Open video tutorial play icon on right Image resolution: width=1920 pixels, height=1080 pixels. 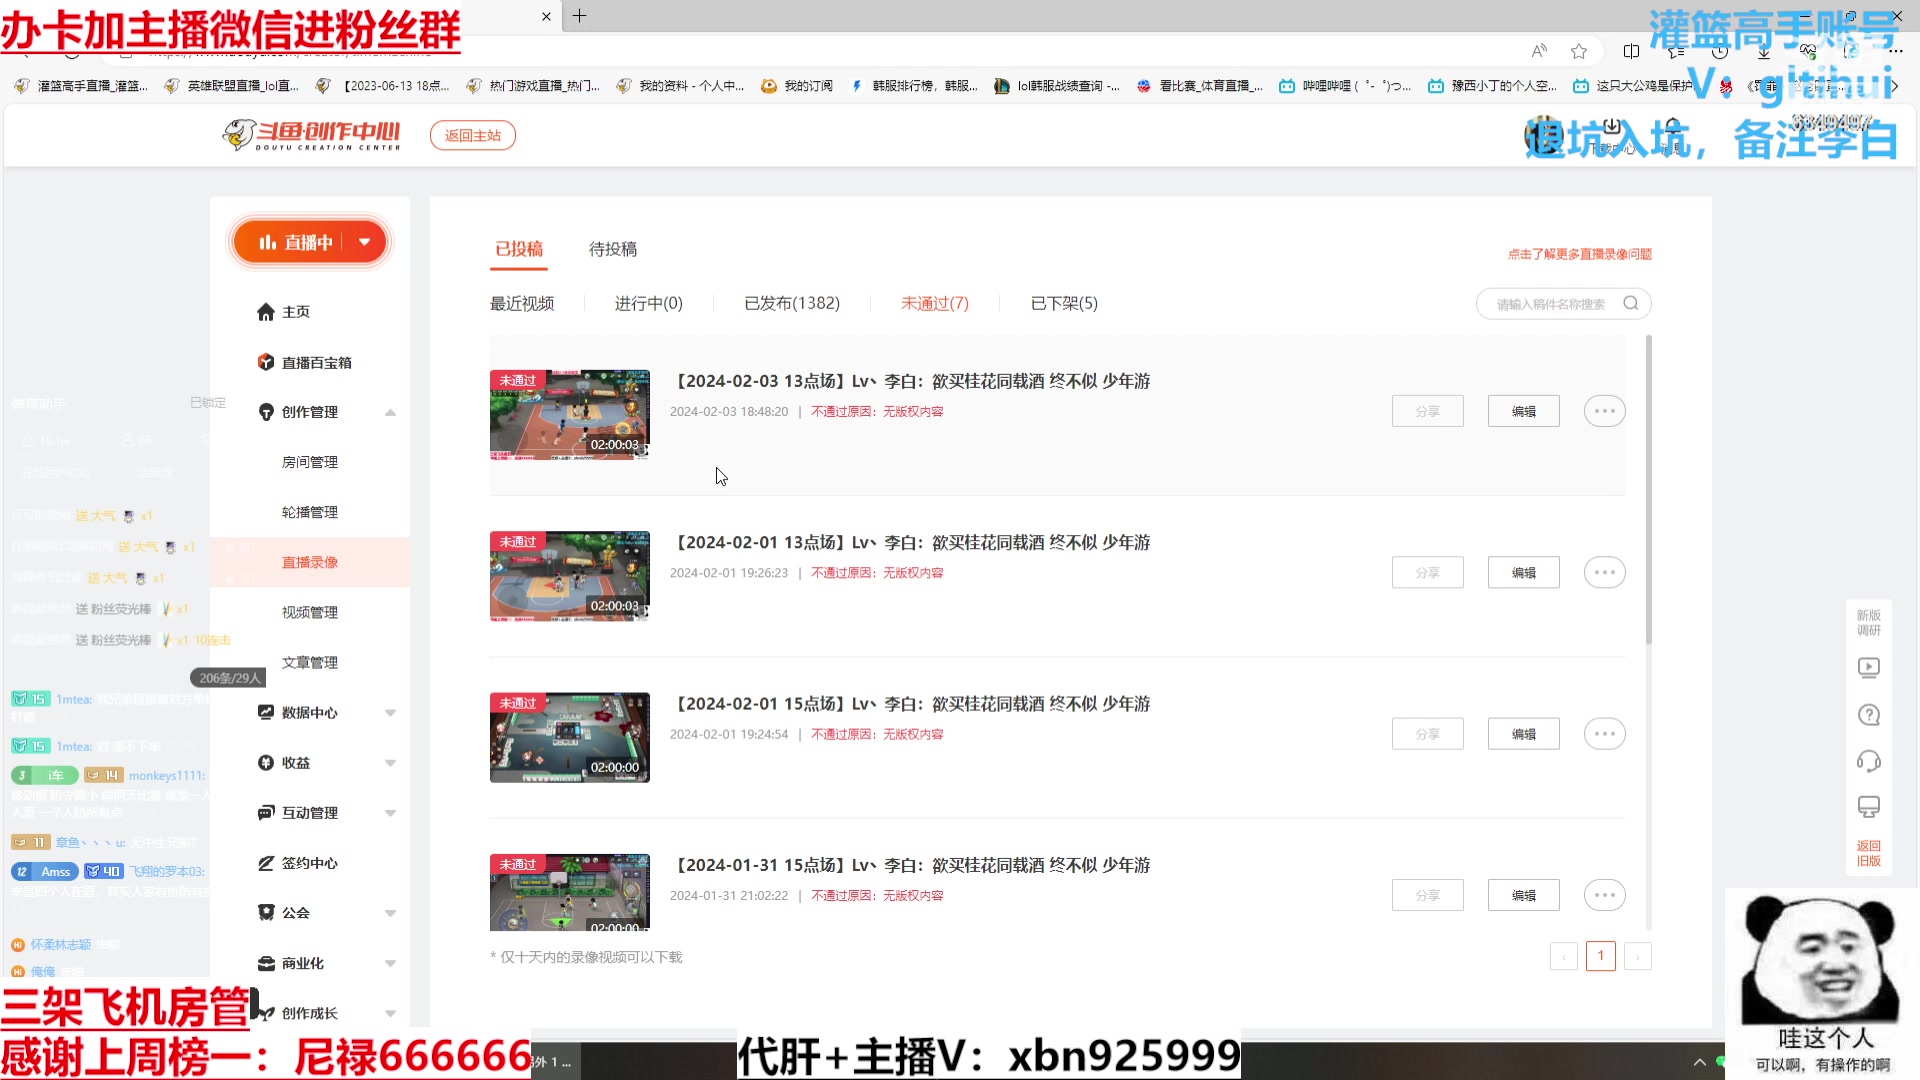[x=1868, y=668]
